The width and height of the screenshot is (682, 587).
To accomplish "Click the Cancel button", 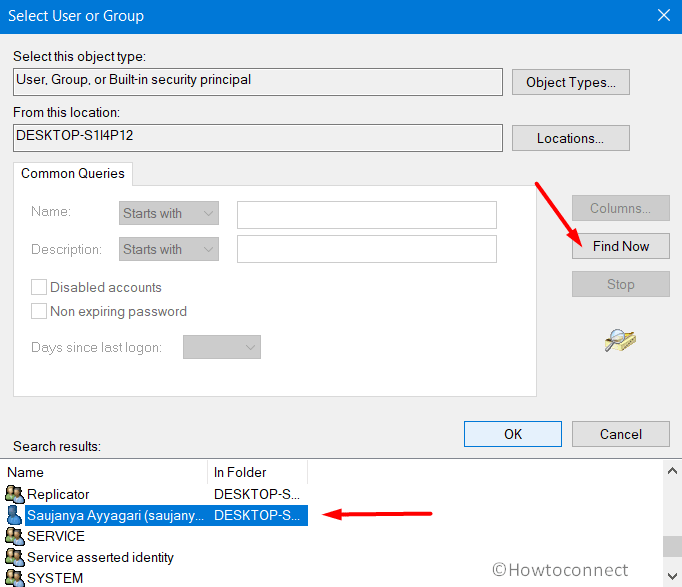I will pos(621,434).
